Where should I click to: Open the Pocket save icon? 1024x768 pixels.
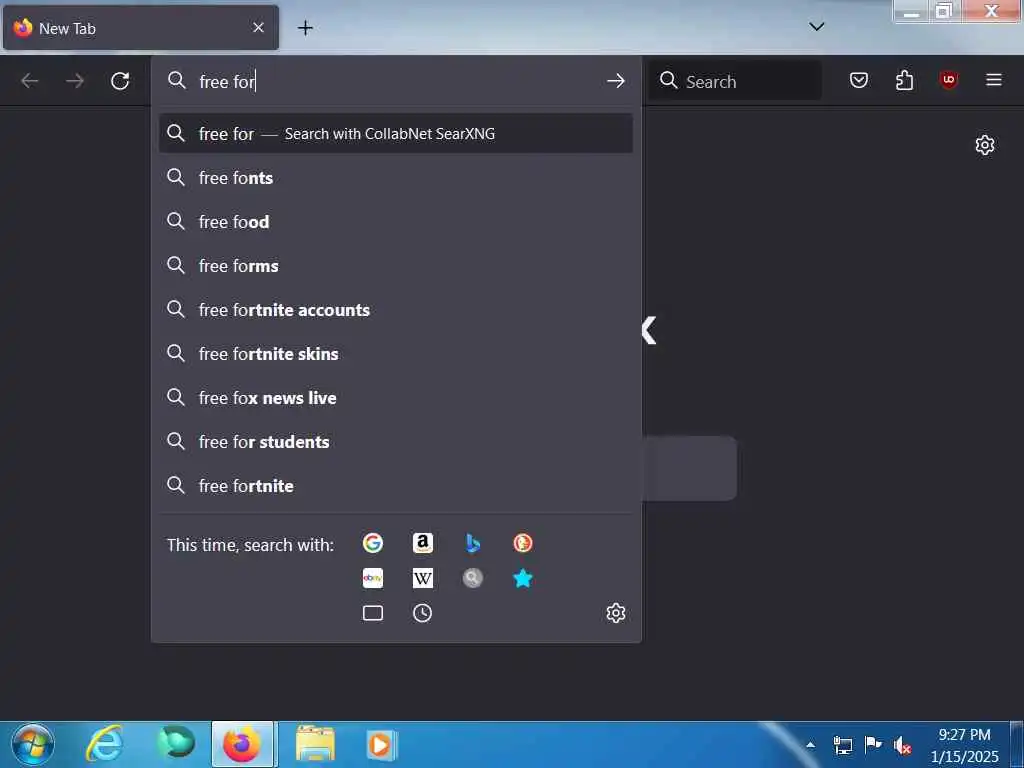tap(859, 80)
